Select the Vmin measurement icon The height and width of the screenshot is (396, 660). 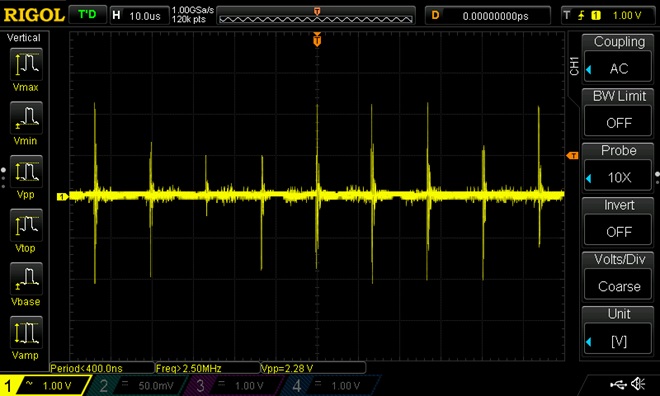point(26,117)
